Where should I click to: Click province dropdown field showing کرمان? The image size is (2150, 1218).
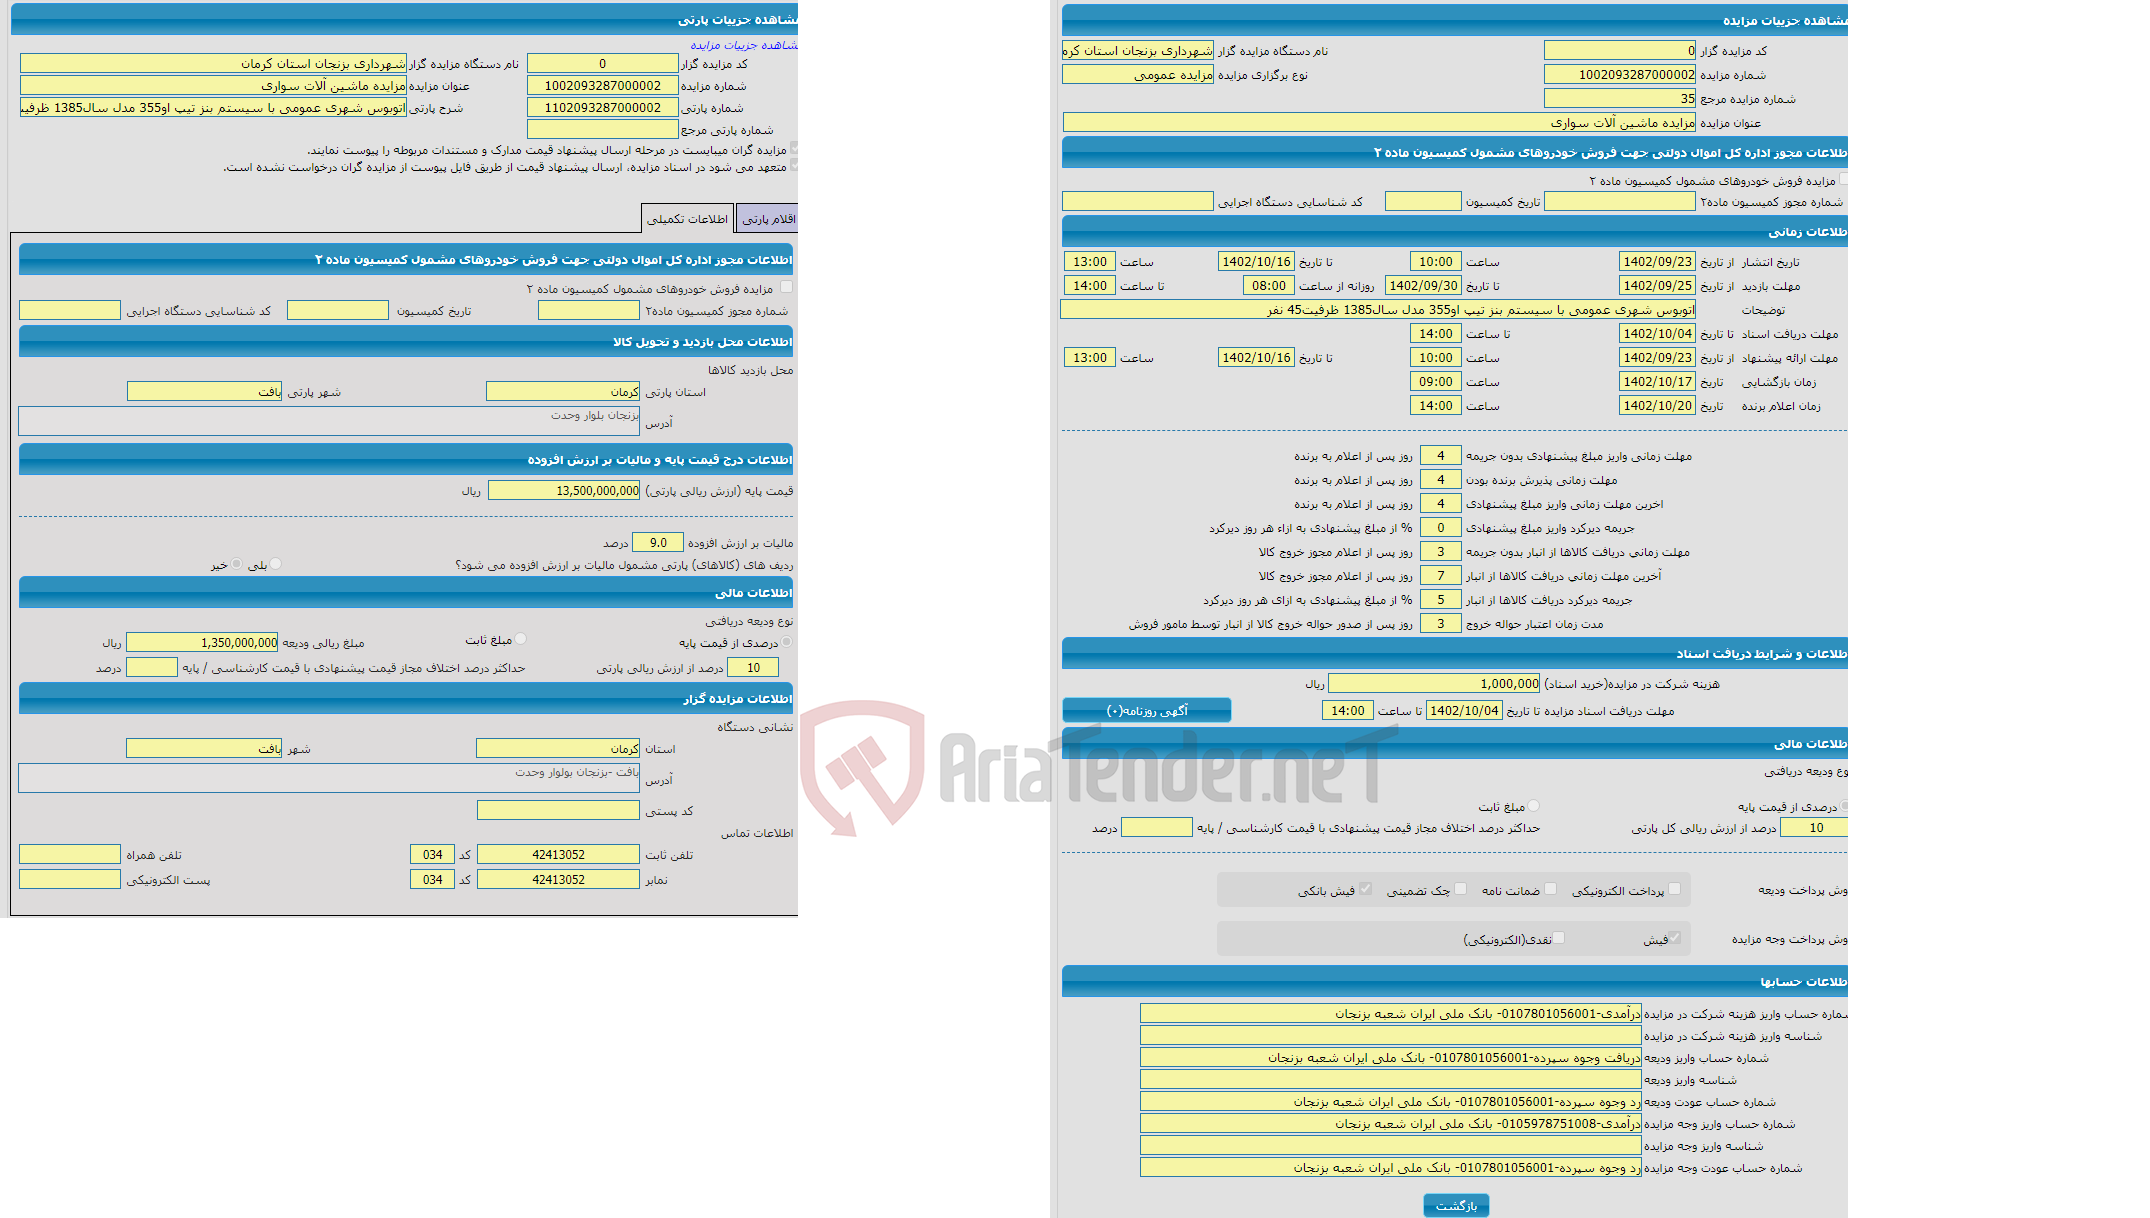[546, 391]
